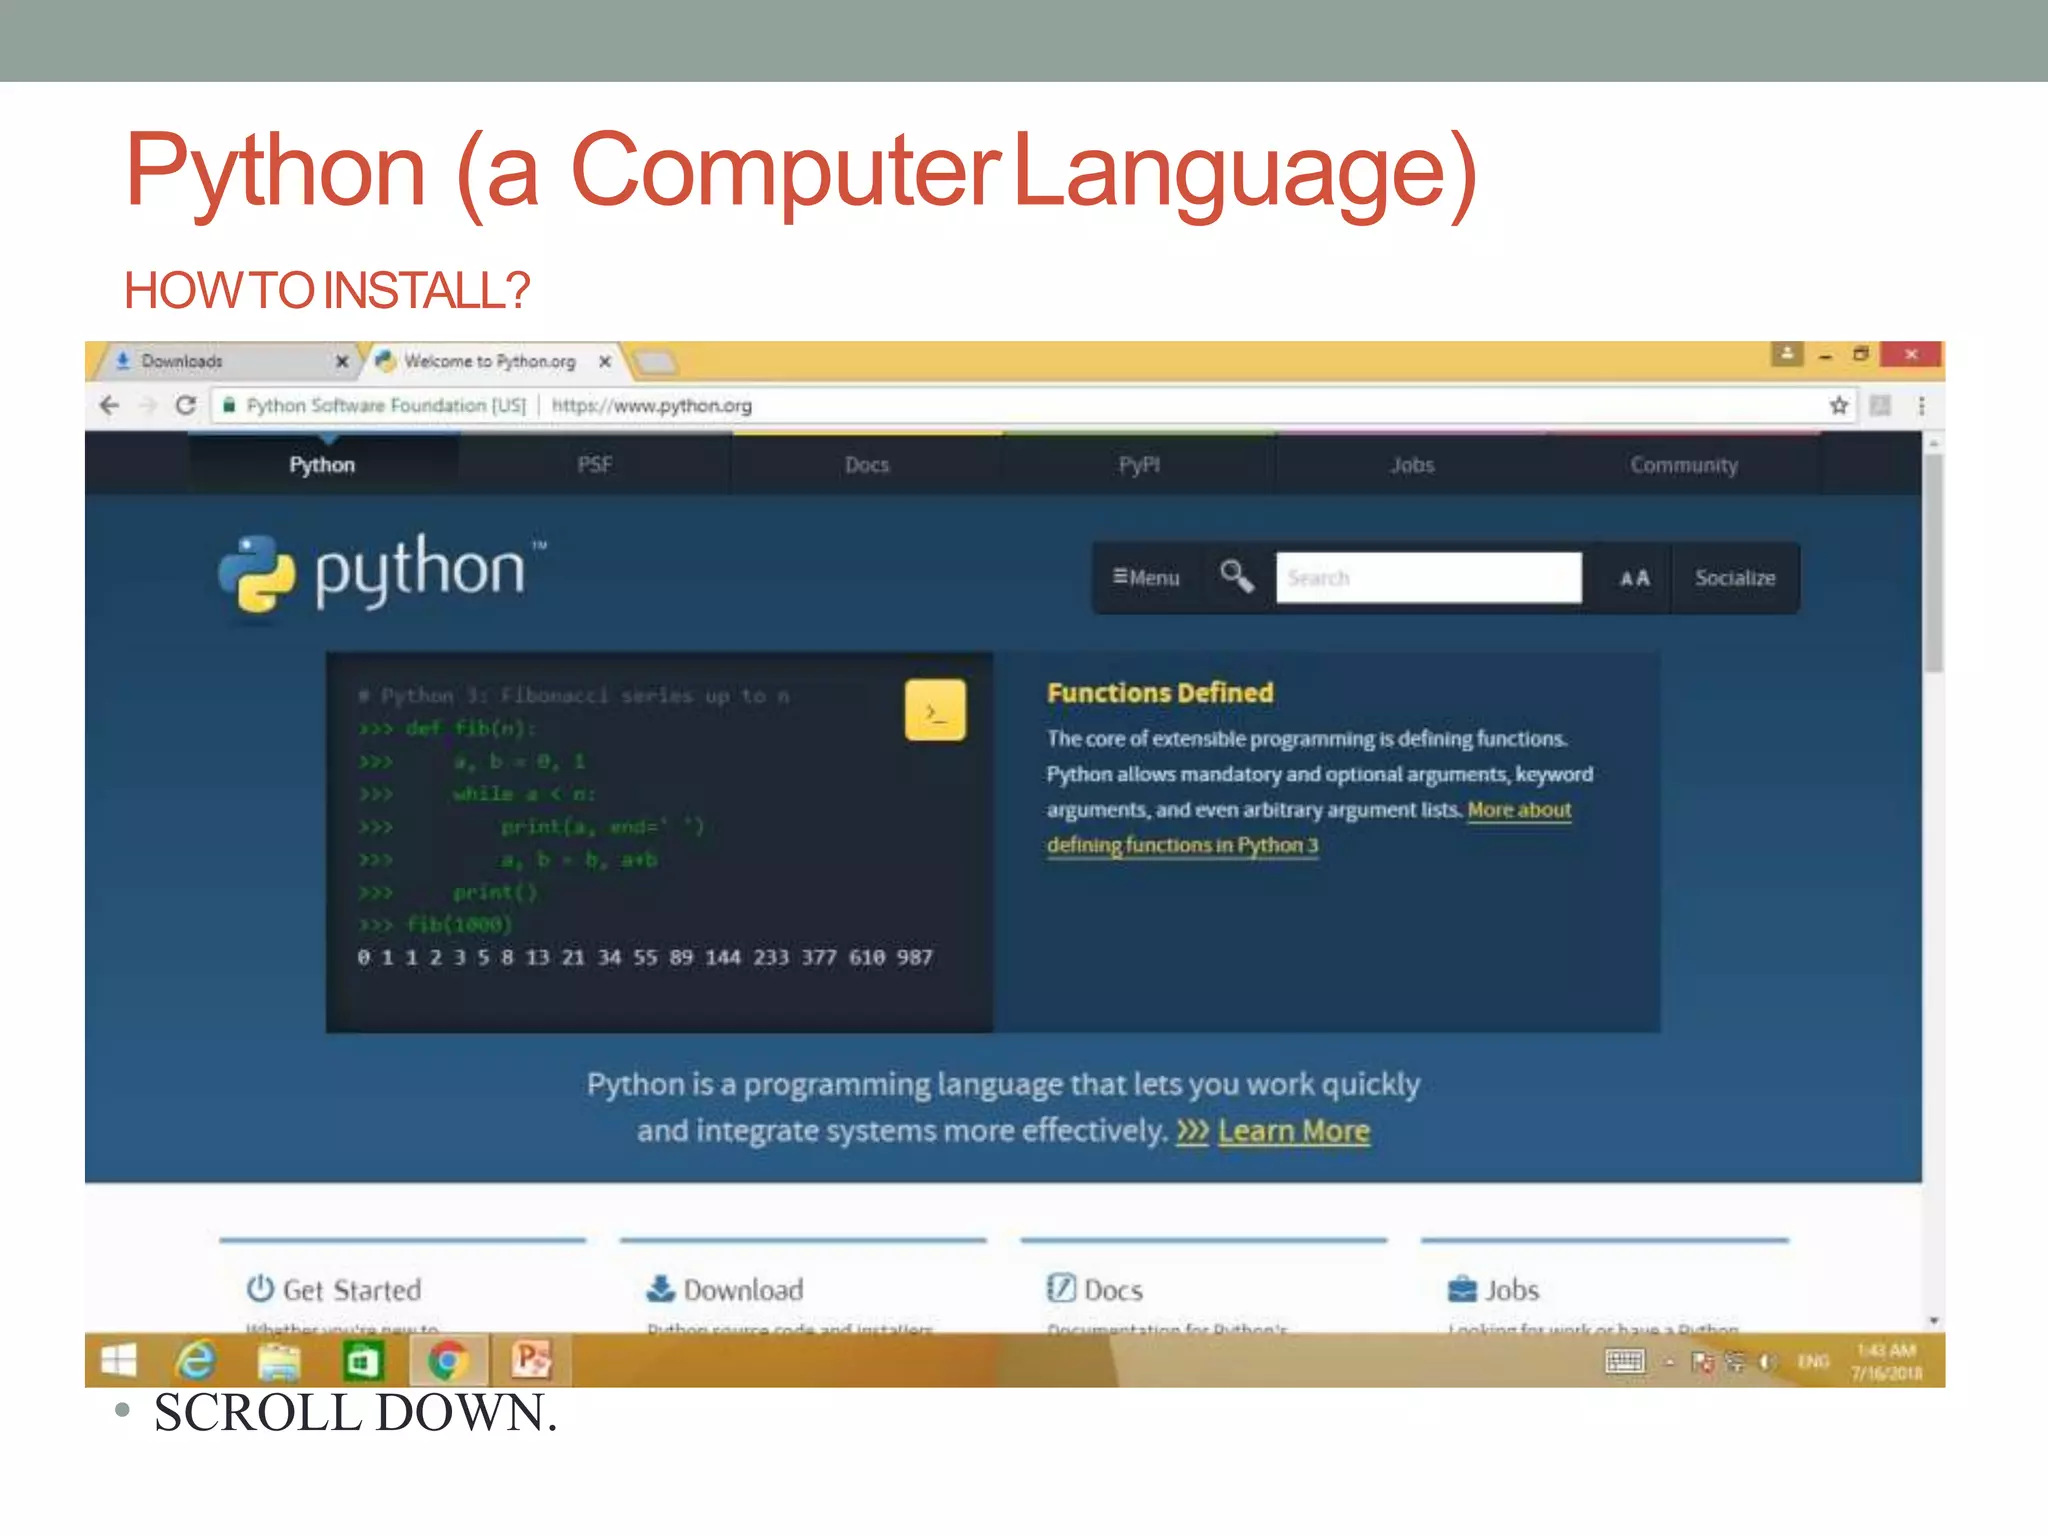Open the Docs section heading

(1113, 1289)
